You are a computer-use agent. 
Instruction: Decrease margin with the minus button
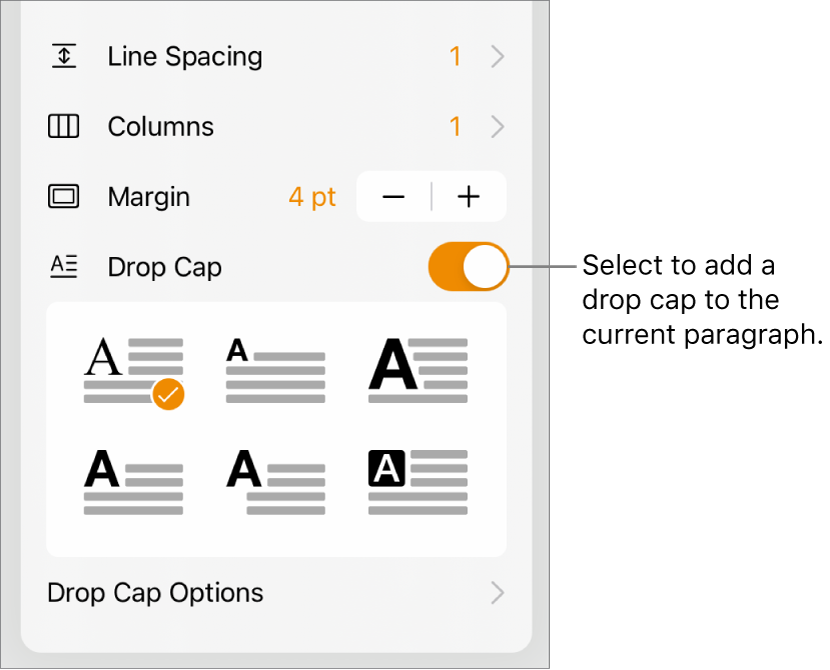pos(393,197)
